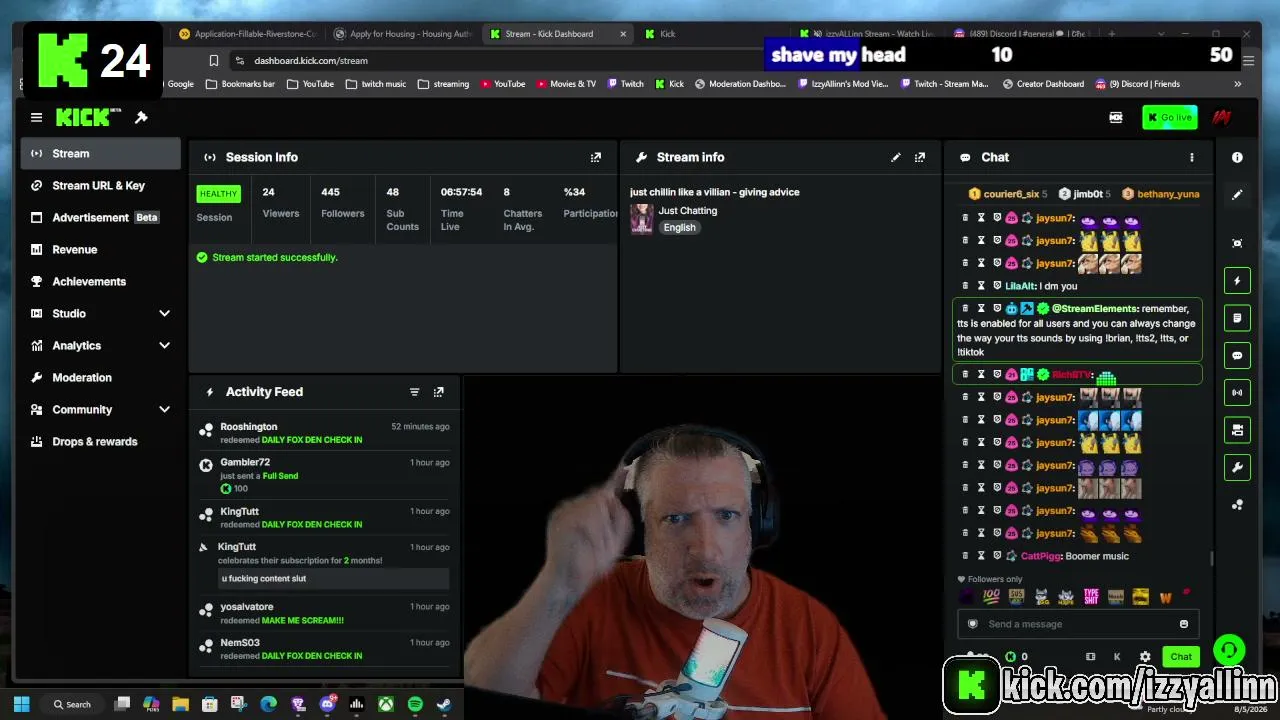
Task: Open the Moderation sidebar item
Action: 100,378
